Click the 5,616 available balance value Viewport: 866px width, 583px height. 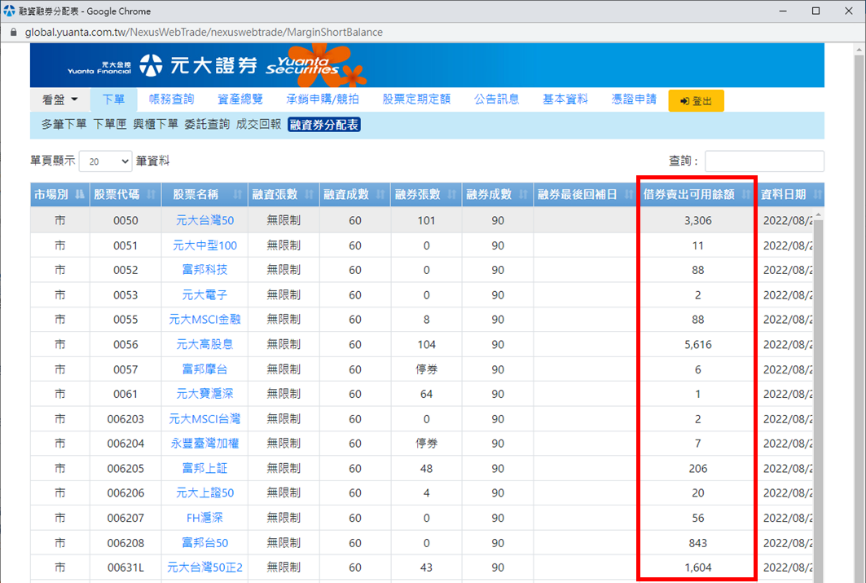pyautogui.click(x=698, y=344)
